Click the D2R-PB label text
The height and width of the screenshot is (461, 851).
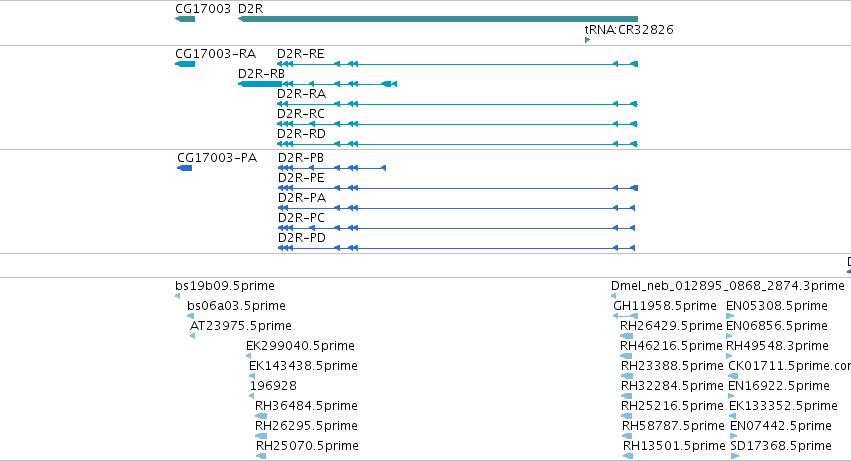point(301,158)
